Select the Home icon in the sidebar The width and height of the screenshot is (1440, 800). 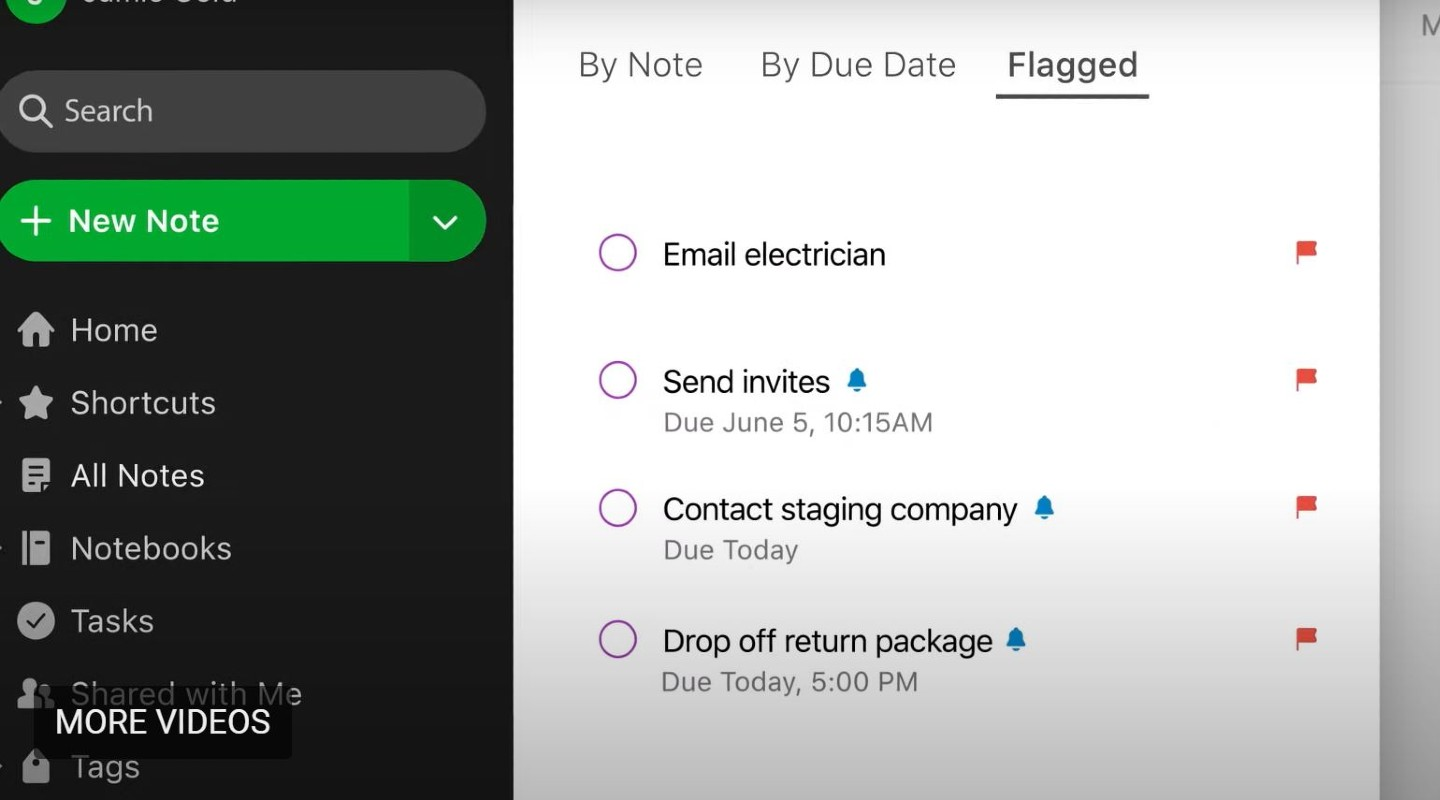pos(35,330)
